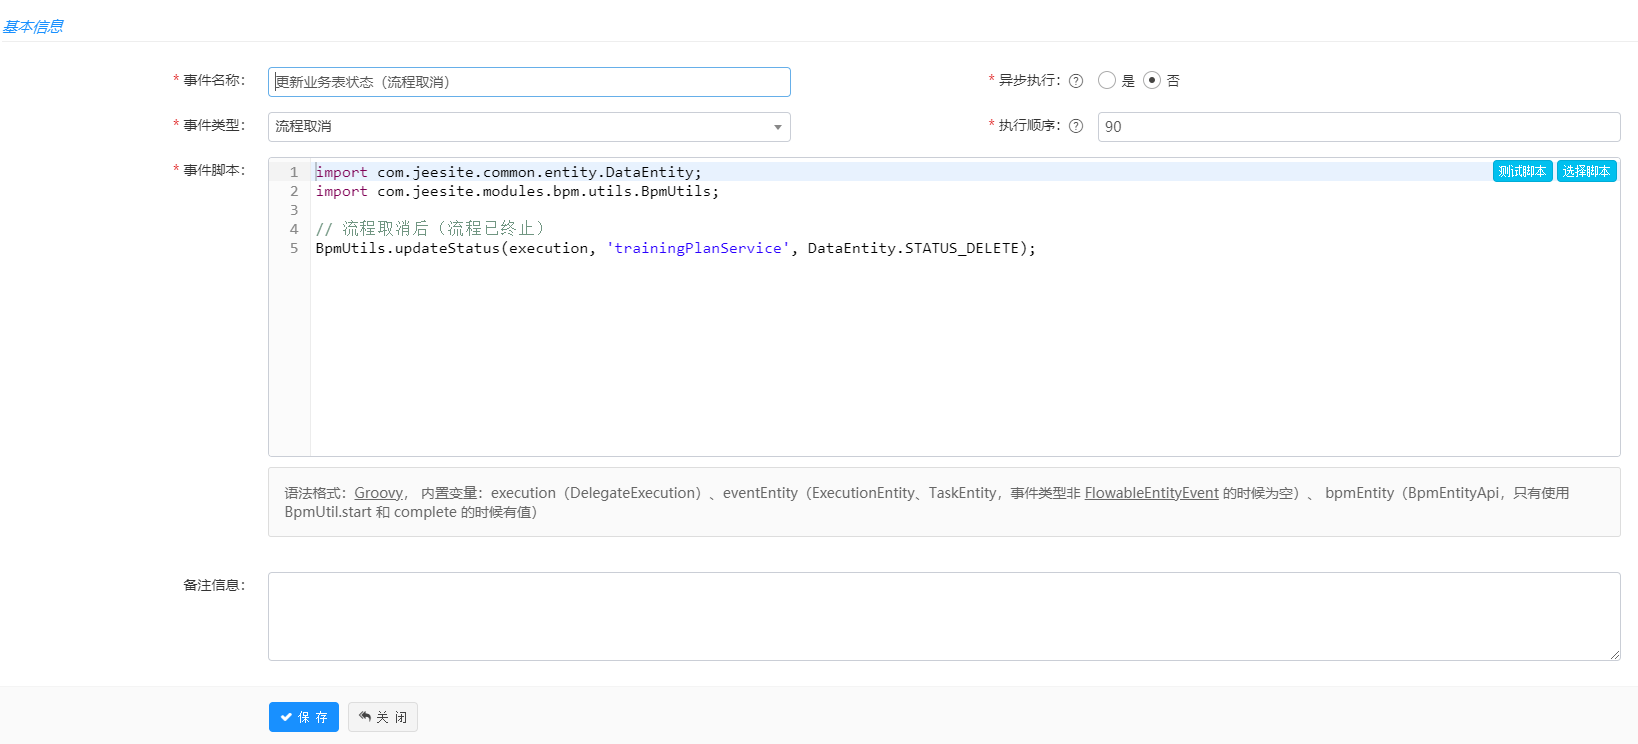Click the help icon beside 执行顺序
Image resolution: width=1638 pixels, height=744 pixels.
pyautogui.click(x=1076, y=126)
